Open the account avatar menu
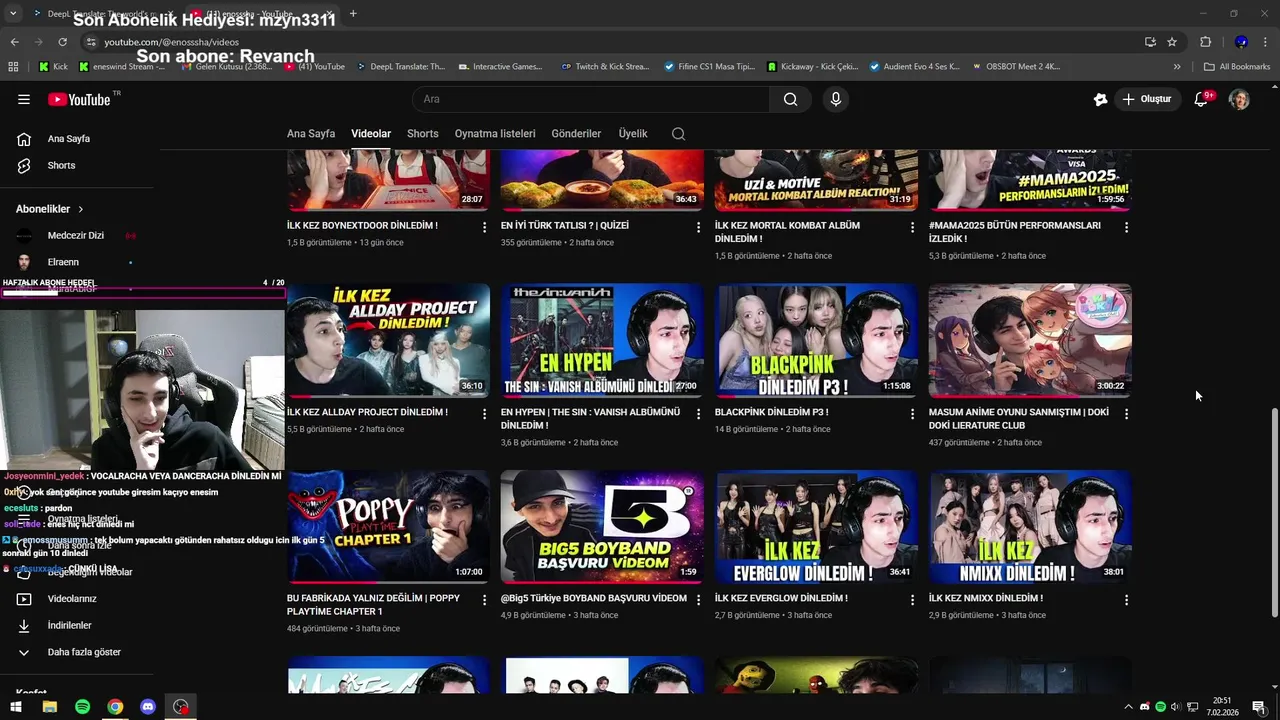 [1239, 99]
